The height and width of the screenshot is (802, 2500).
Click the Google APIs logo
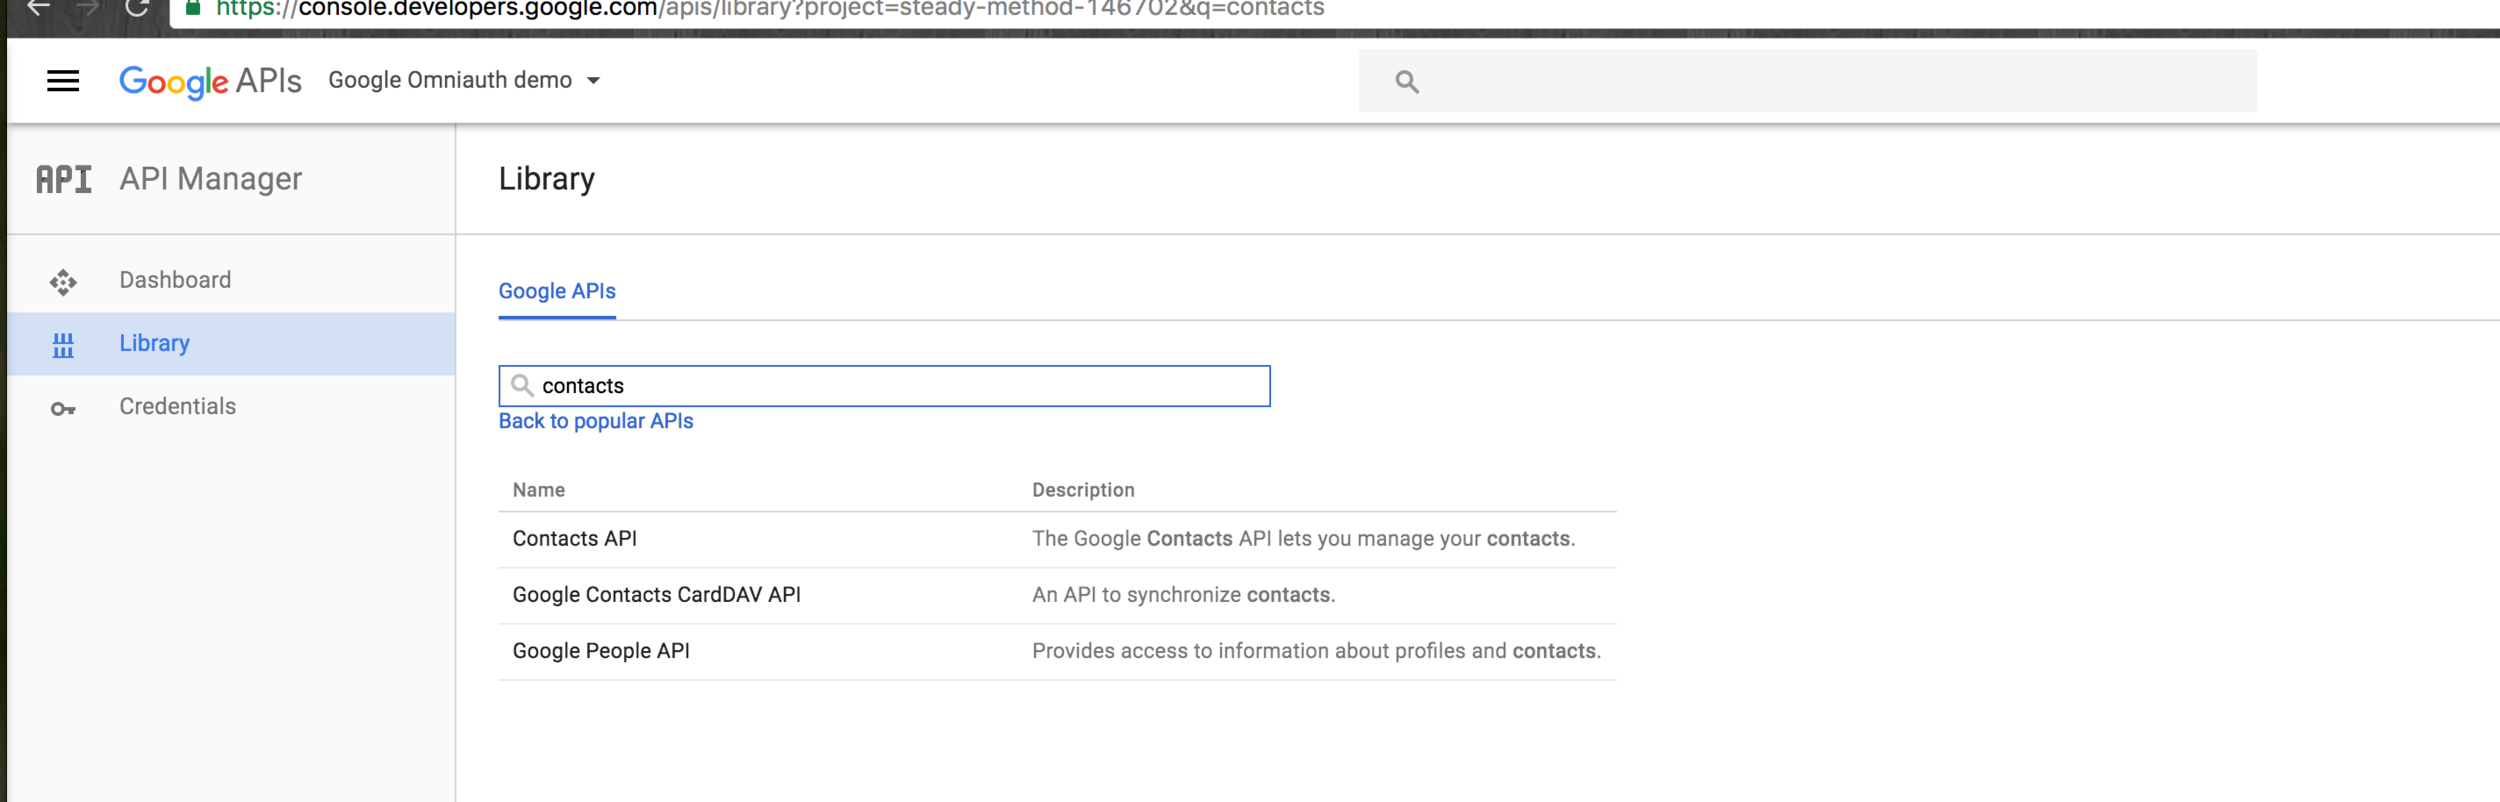pyautogui.click(x=210, y=81)
